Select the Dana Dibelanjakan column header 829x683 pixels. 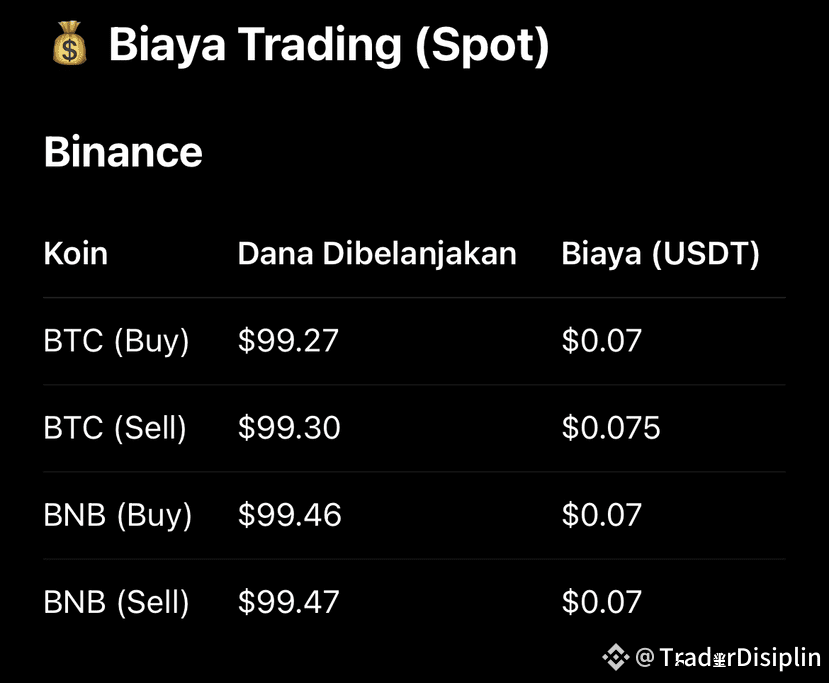tap(377, 254)
